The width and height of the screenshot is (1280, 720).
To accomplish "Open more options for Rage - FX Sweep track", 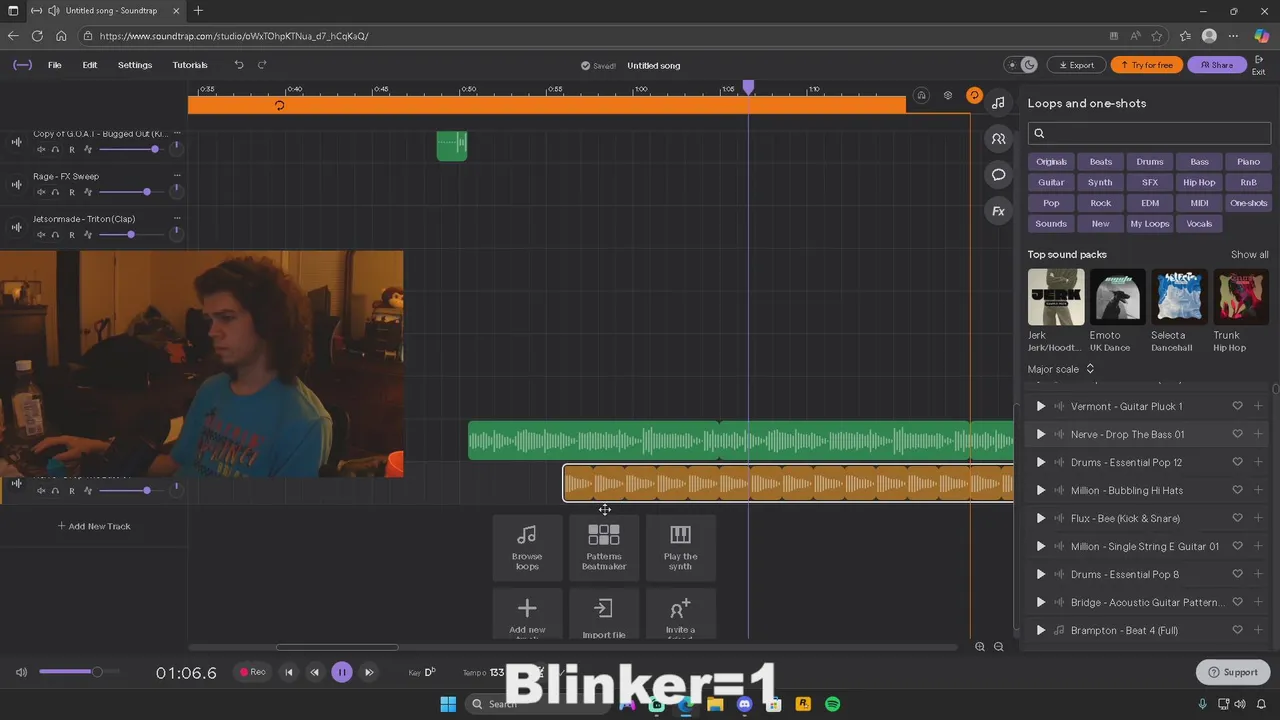I will 178,175.
